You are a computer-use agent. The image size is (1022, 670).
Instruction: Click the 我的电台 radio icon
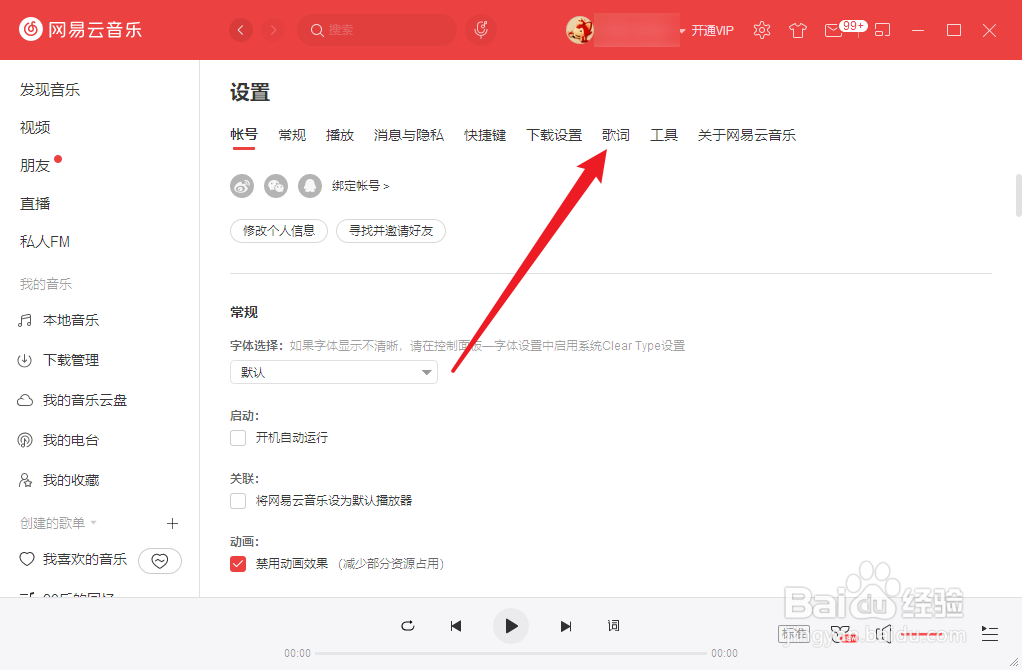[25, 441]
